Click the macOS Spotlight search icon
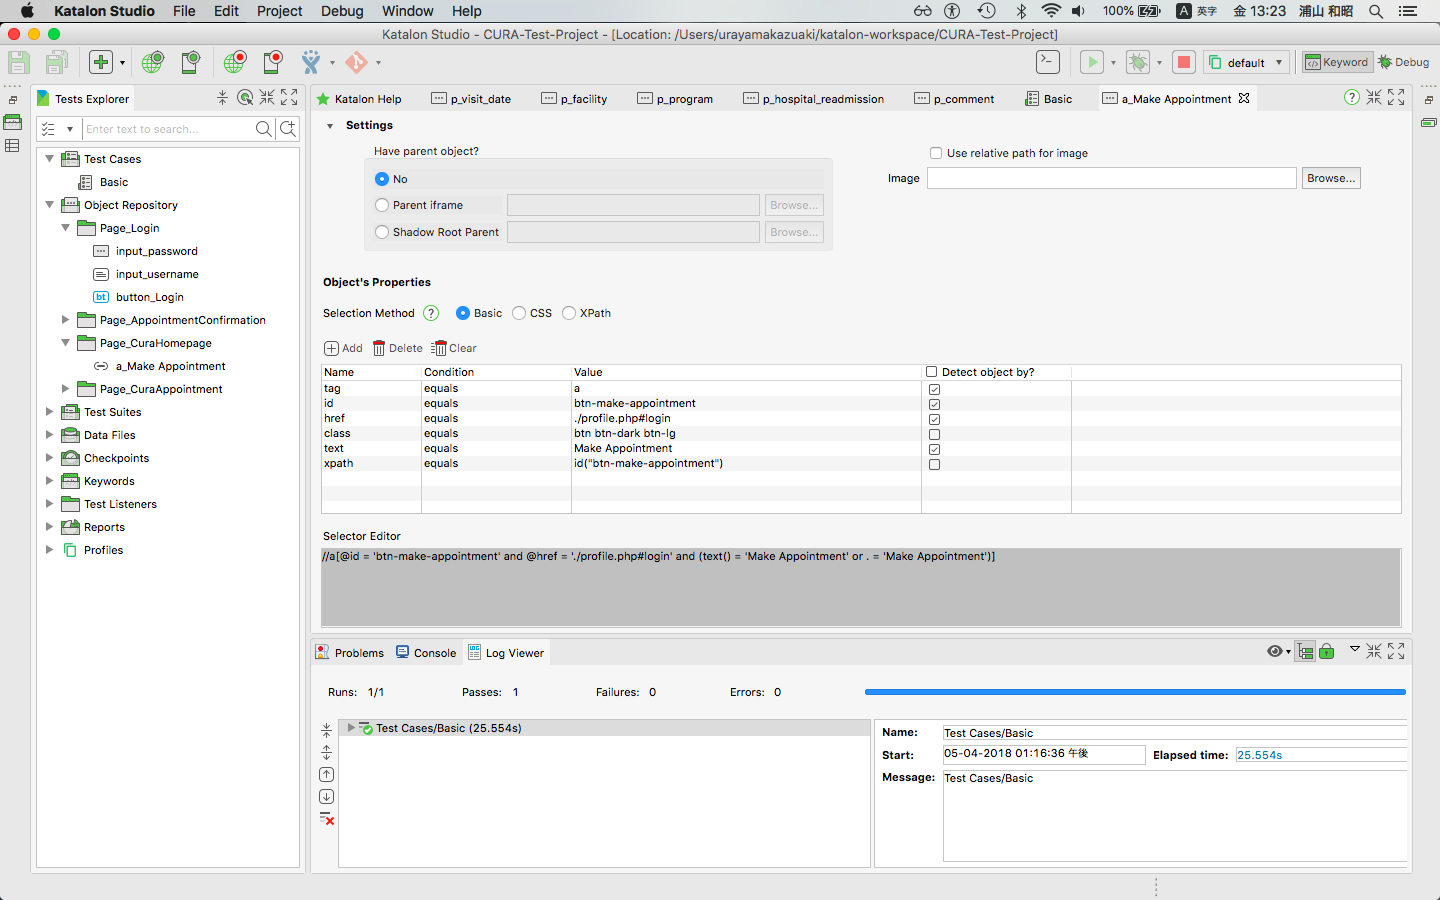The height and width of the screenshot is (900, 1440). click(1376, 11)
